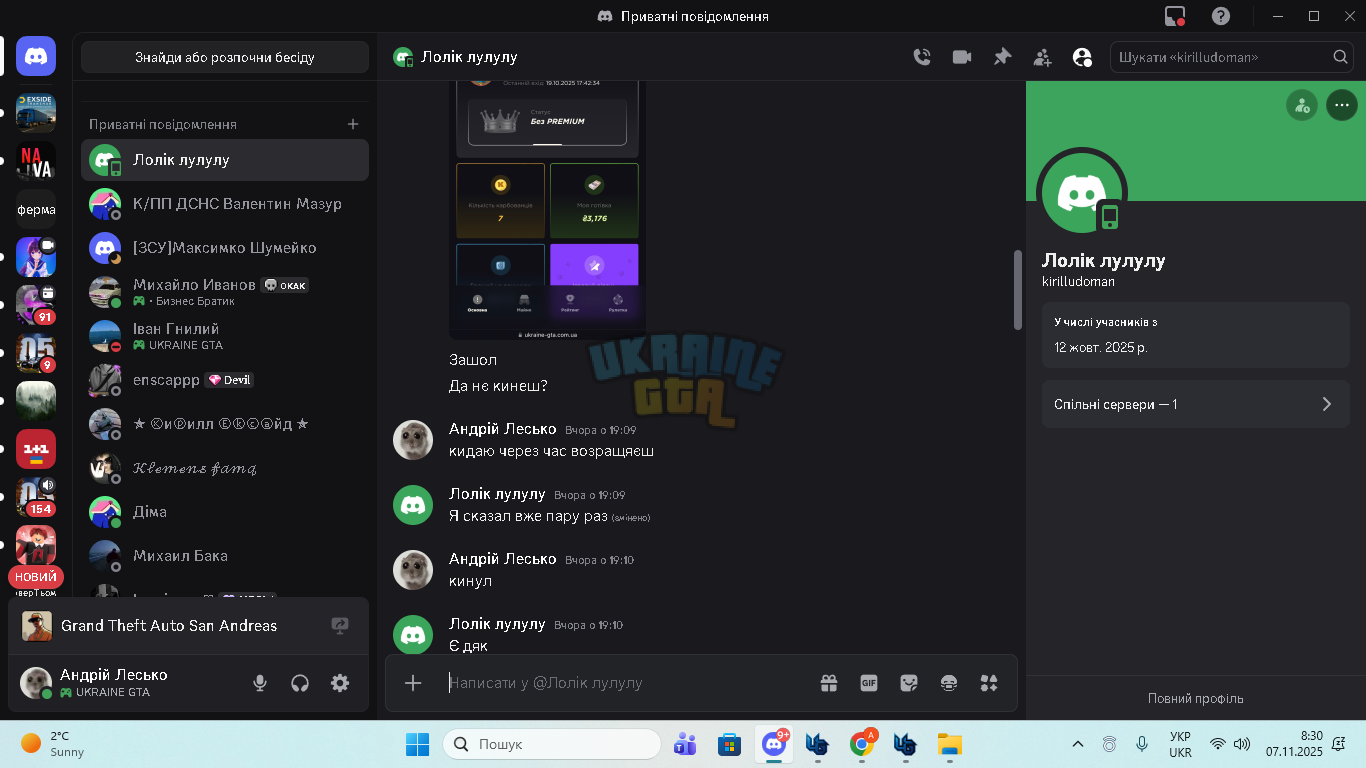Image resolution: width=1366 pixels, height=768 pixels.
Task: Click message text "кидаю через час возращяеш"
Action: [552, 451]
